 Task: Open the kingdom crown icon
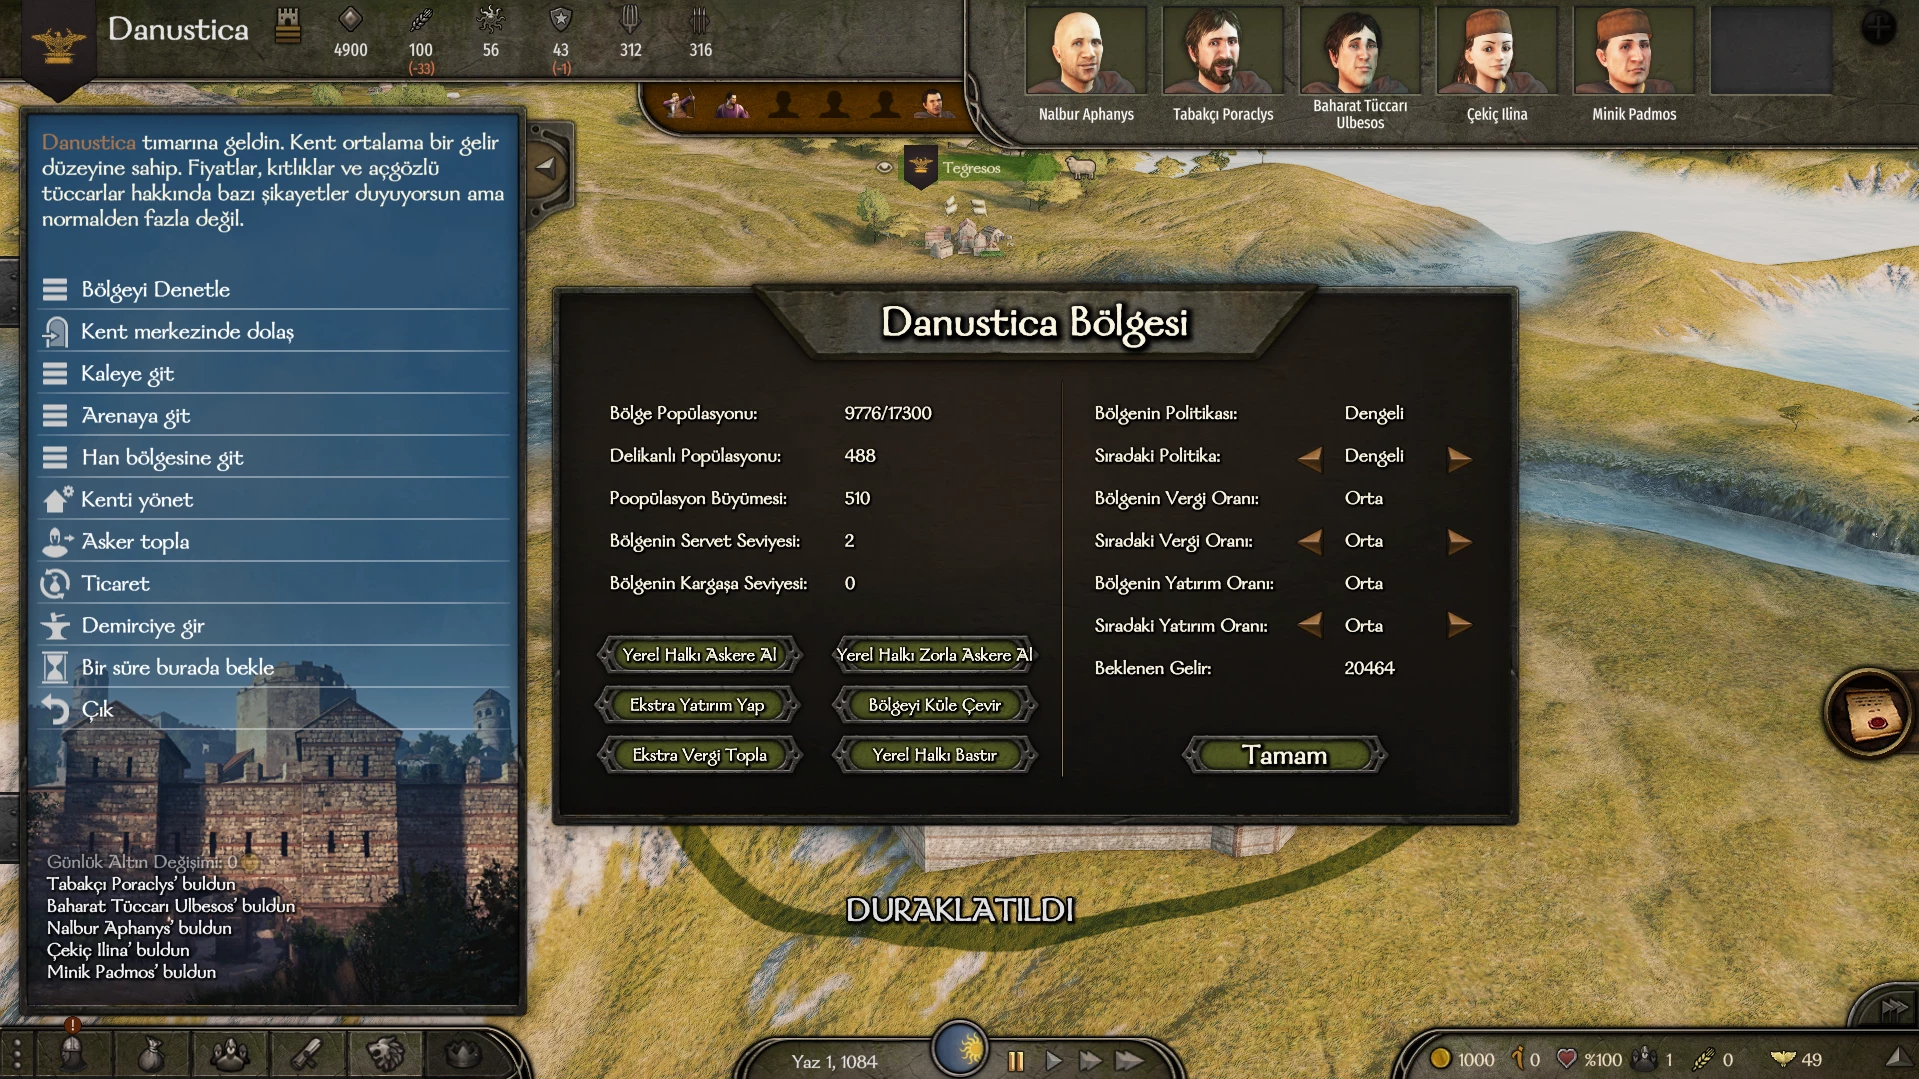[463, 1054]
